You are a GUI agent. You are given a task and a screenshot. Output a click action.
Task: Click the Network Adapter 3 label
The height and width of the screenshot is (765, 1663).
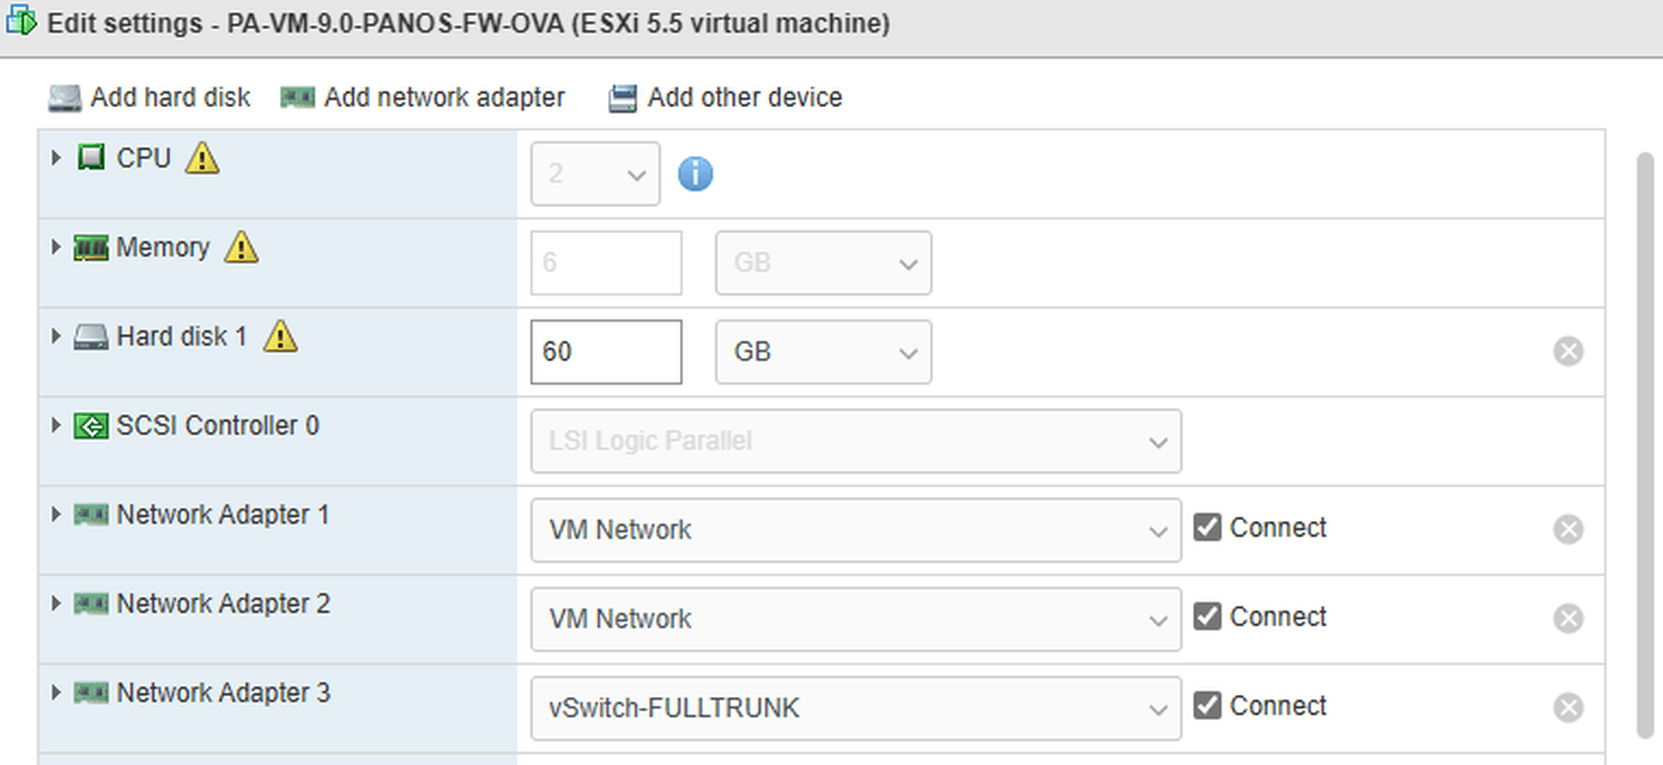[x=223, y=692]
